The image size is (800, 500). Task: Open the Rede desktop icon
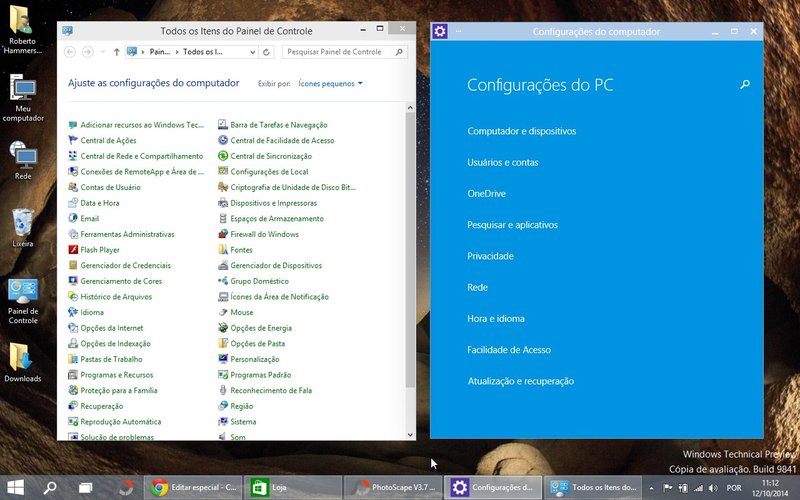click(22, 161)
